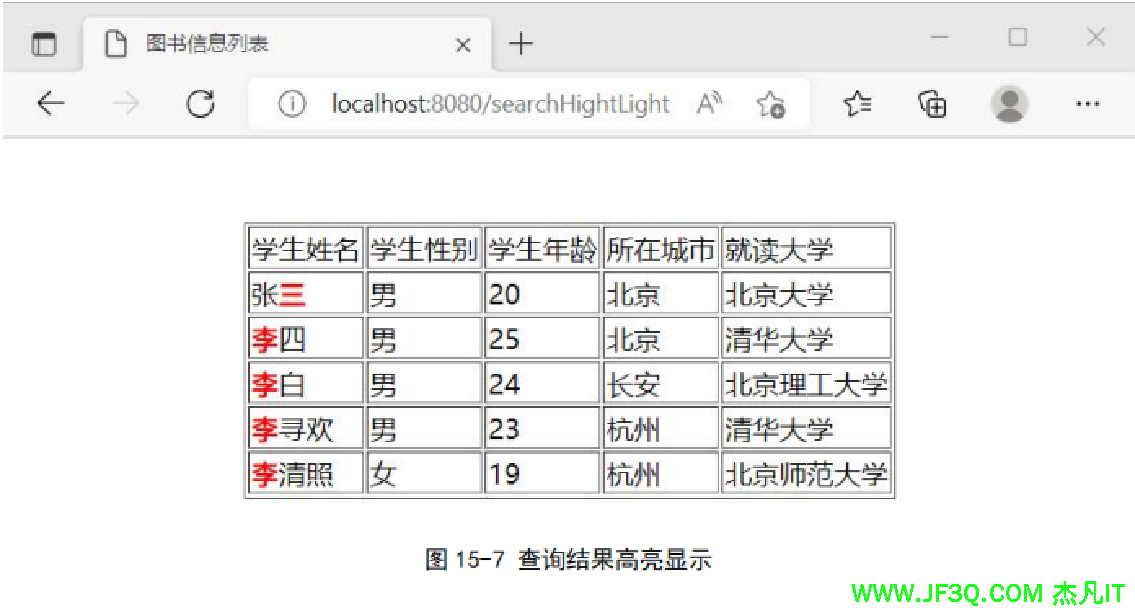Reload the page with refresh icon

pos(201,103)
